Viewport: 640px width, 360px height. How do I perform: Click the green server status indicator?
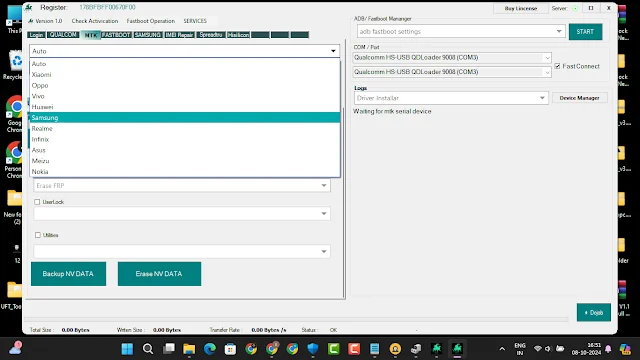[575, 8]
